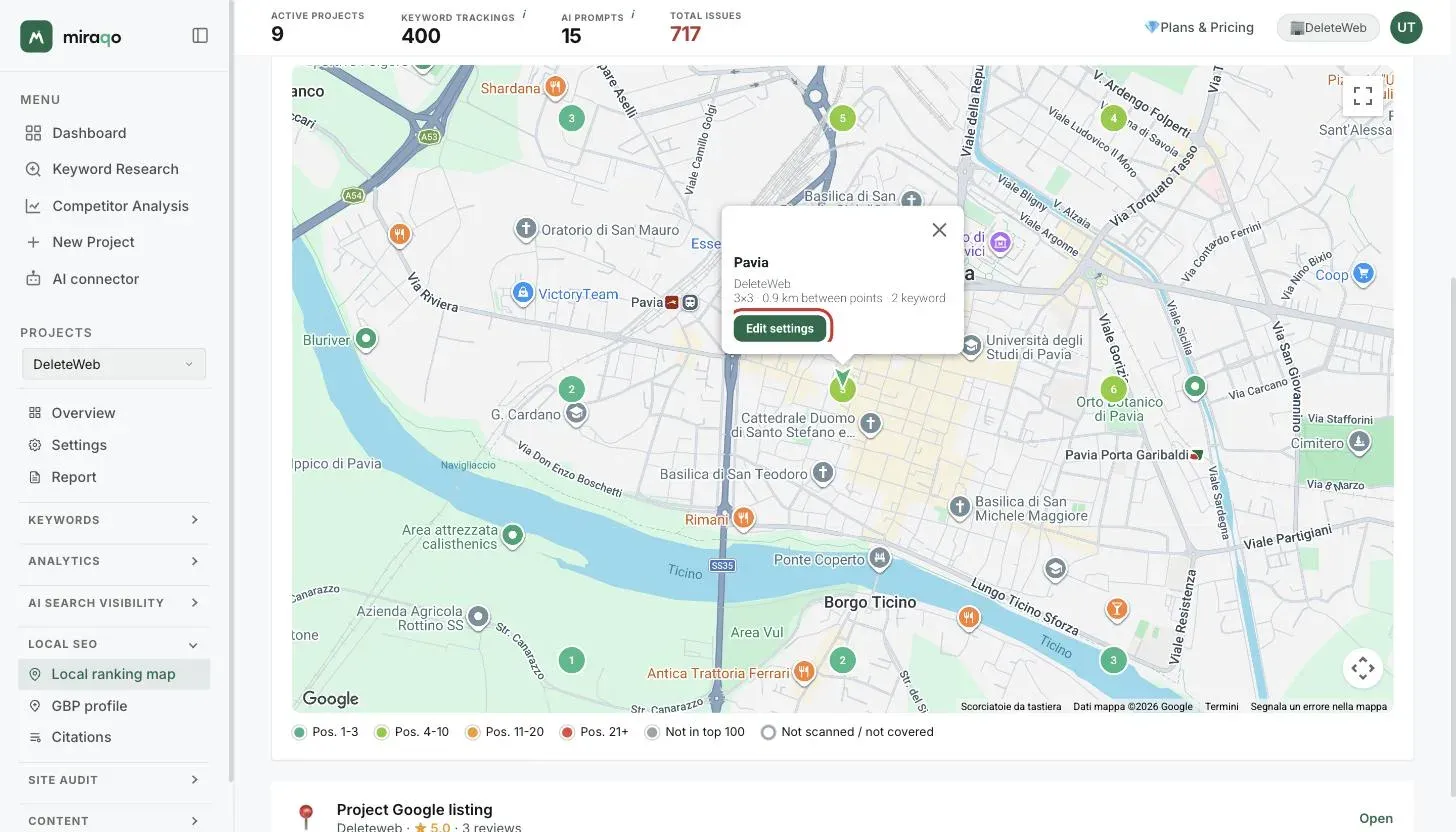This screenshot has width=1456, height=832.
Task: Open Plans & Pricing link
Action: [x=1199, y=27]
